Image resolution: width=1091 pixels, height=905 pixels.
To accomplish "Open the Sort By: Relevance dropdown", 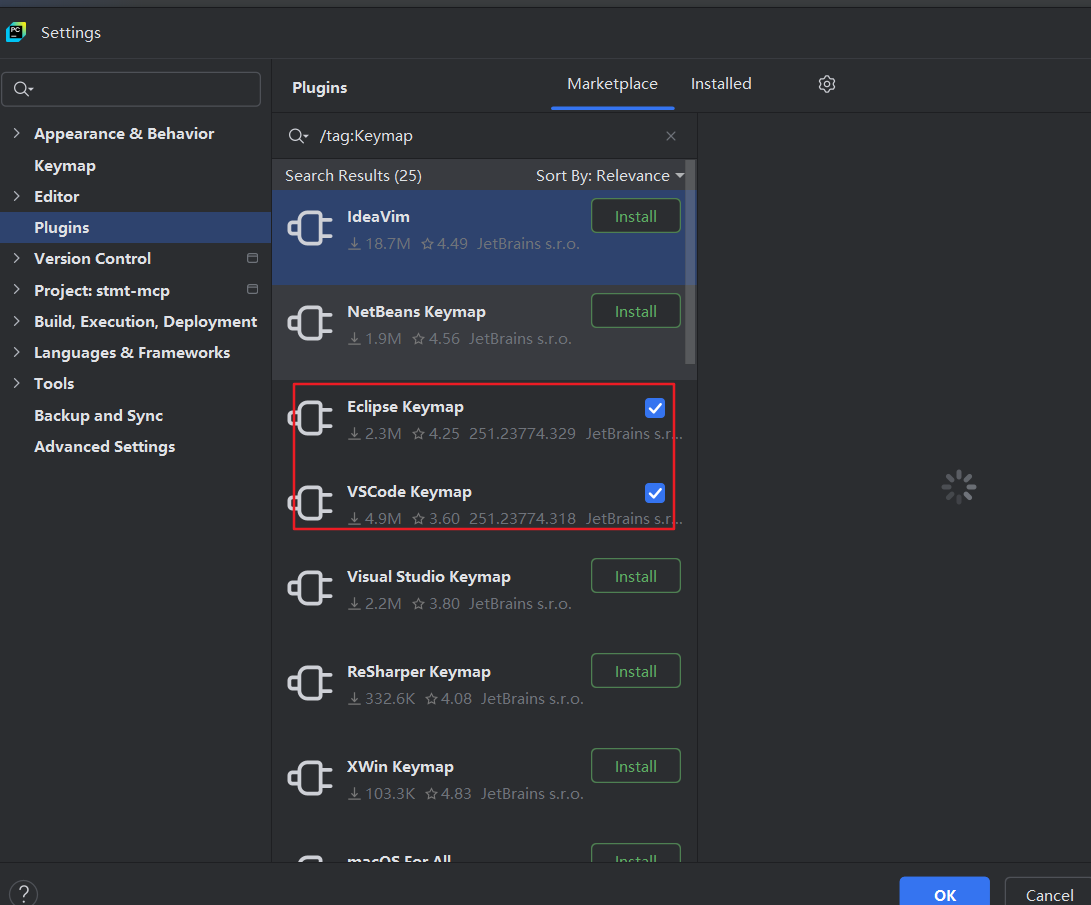I will (610, 175).
